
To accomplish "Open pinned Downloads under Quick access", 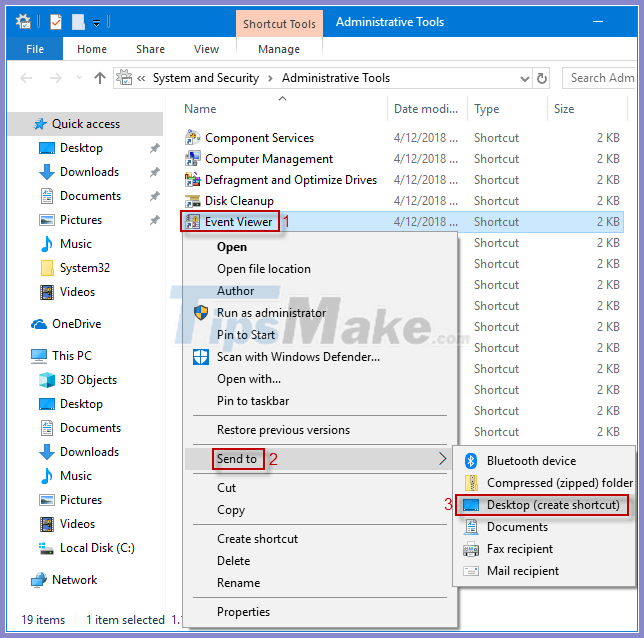I will click(x=89, y=172).
